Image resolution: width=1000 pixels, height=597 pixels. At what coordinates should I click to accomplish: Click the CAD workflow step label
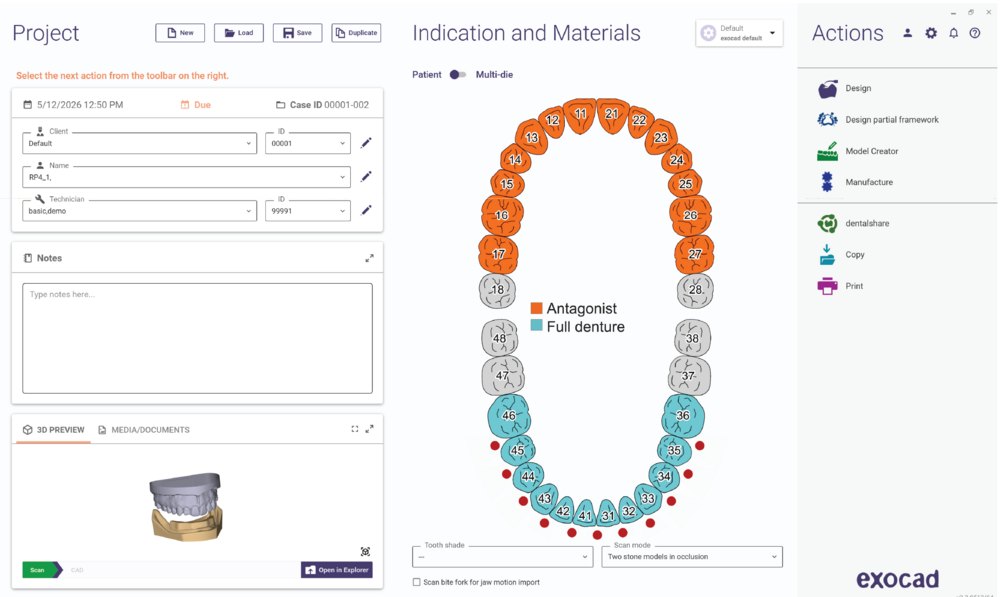coord(77,570)
